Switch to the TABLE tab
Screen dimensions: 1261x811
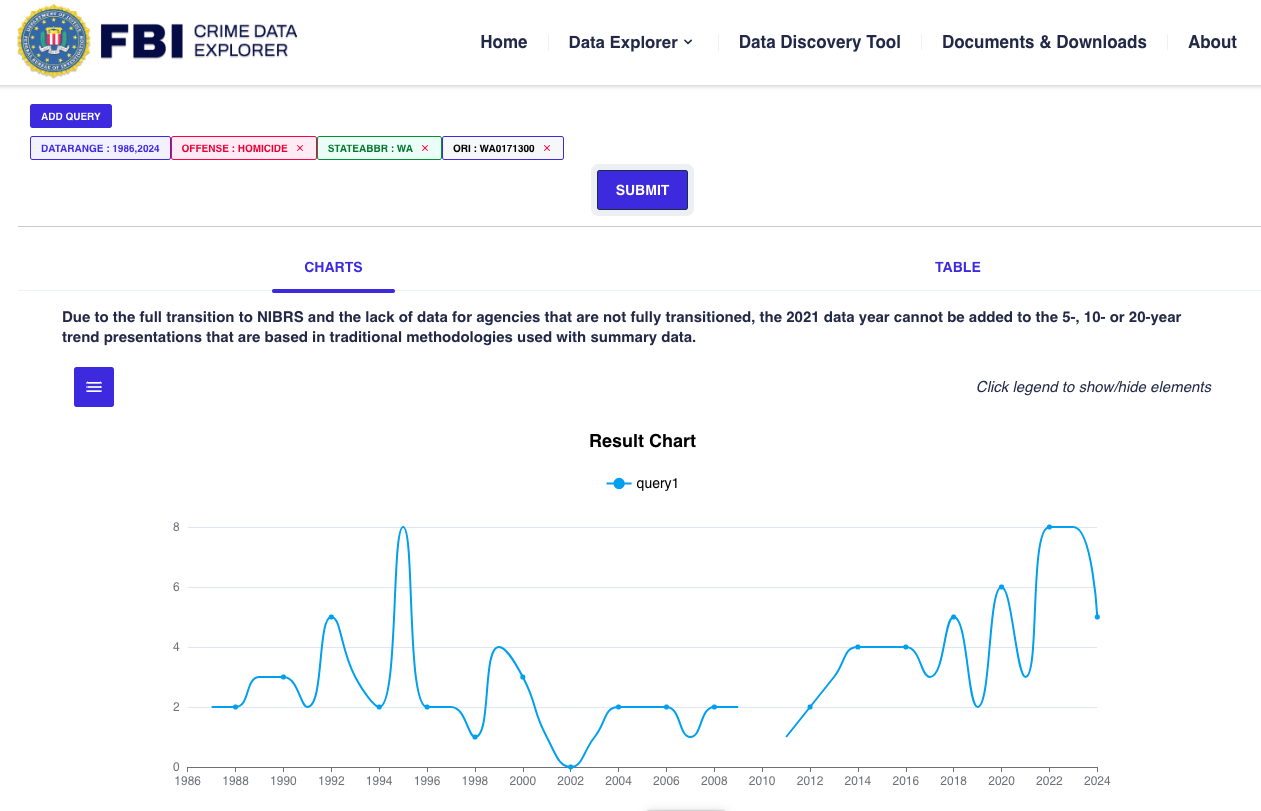coord(957,267)
